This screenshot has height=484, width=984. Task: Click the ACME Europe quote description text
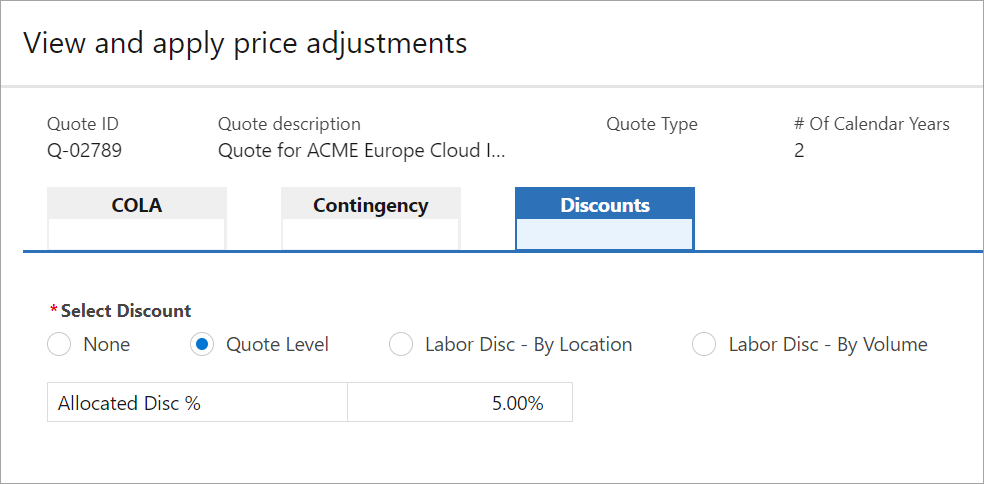click(361, 151)
